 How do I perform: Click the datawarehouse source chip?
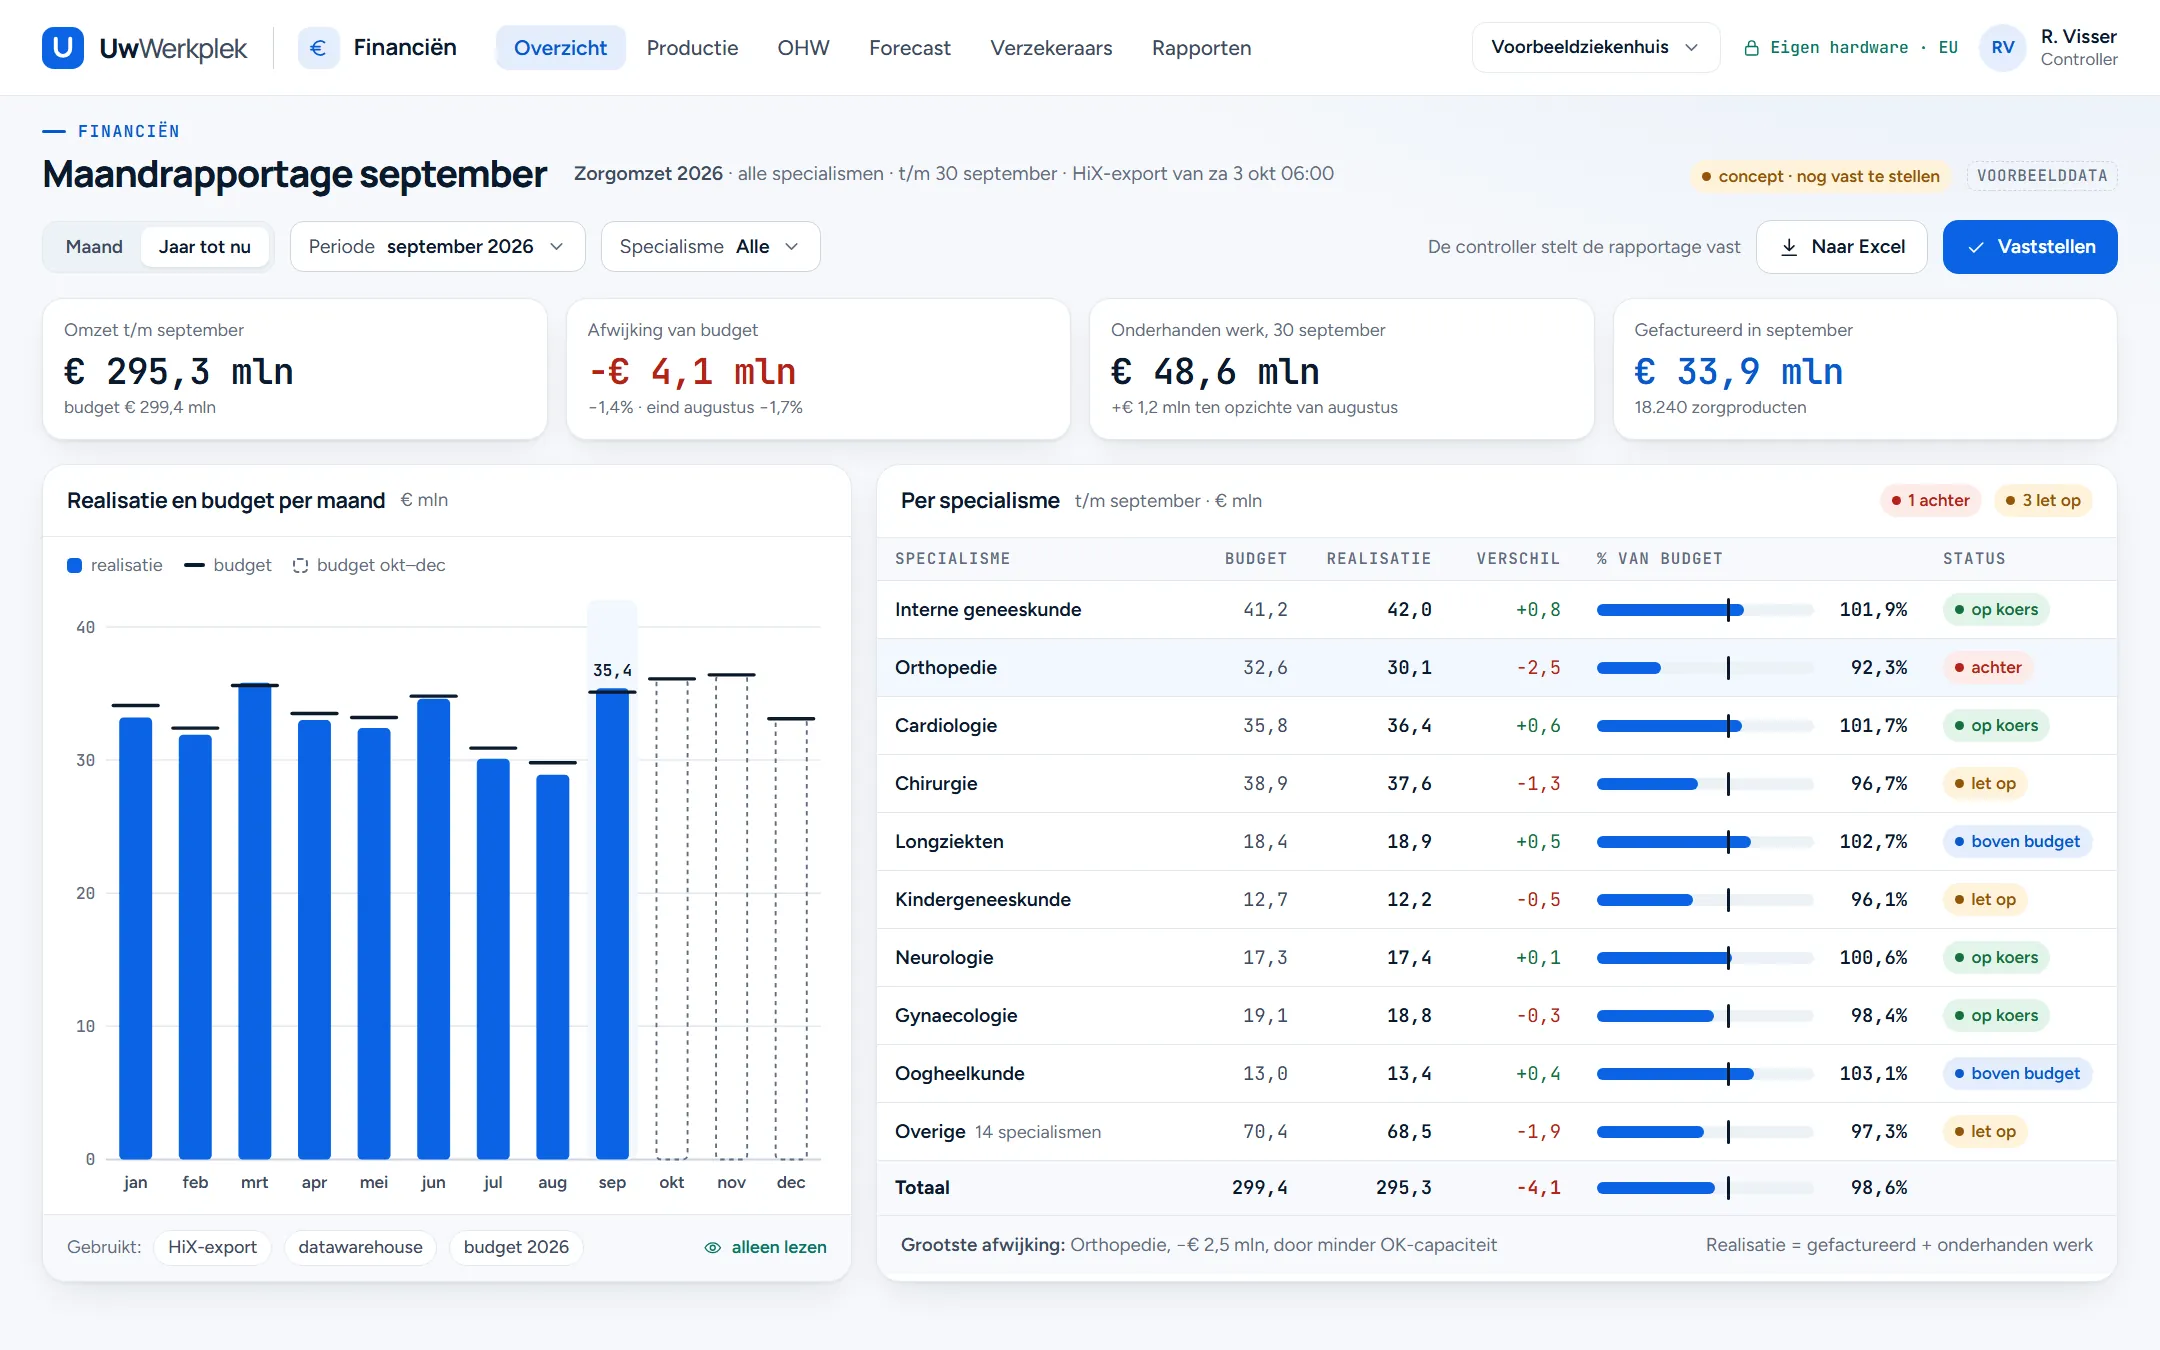click(x=360, y=1247)
